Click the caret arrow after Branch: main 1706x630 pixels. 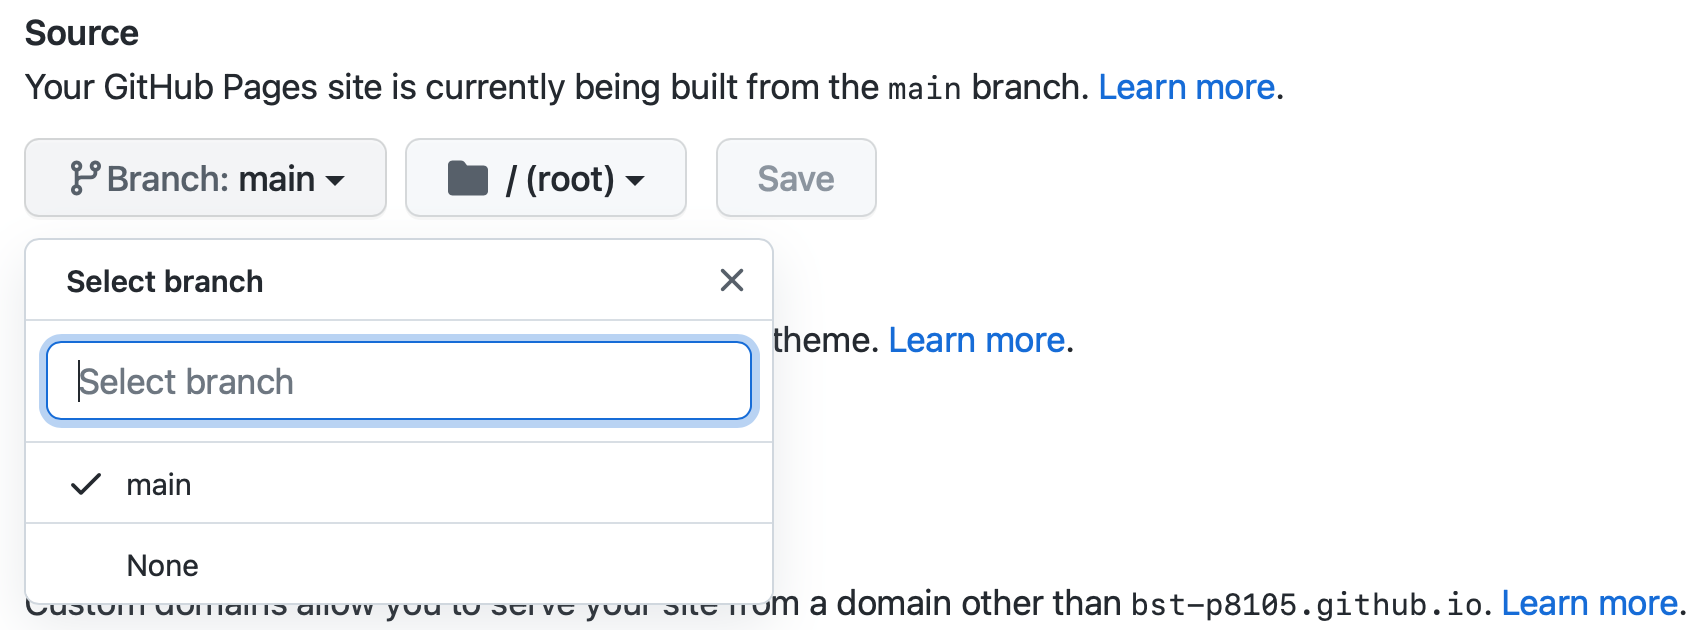(x=336, y=181)
